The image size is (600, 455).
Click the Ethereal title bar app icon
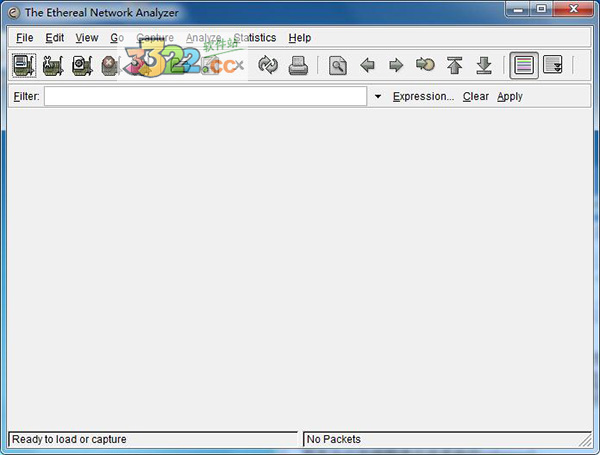pyautogui.click(x=14, y=13)
